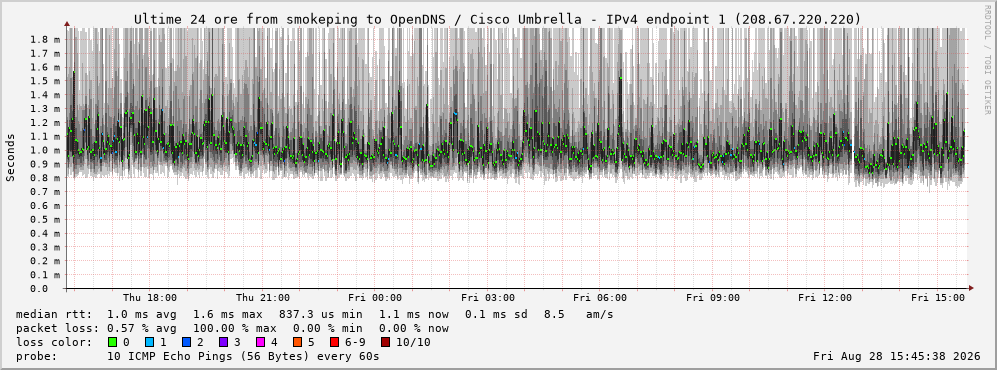
Task: Click the green loss color 0 swatch
Action: 113,343
